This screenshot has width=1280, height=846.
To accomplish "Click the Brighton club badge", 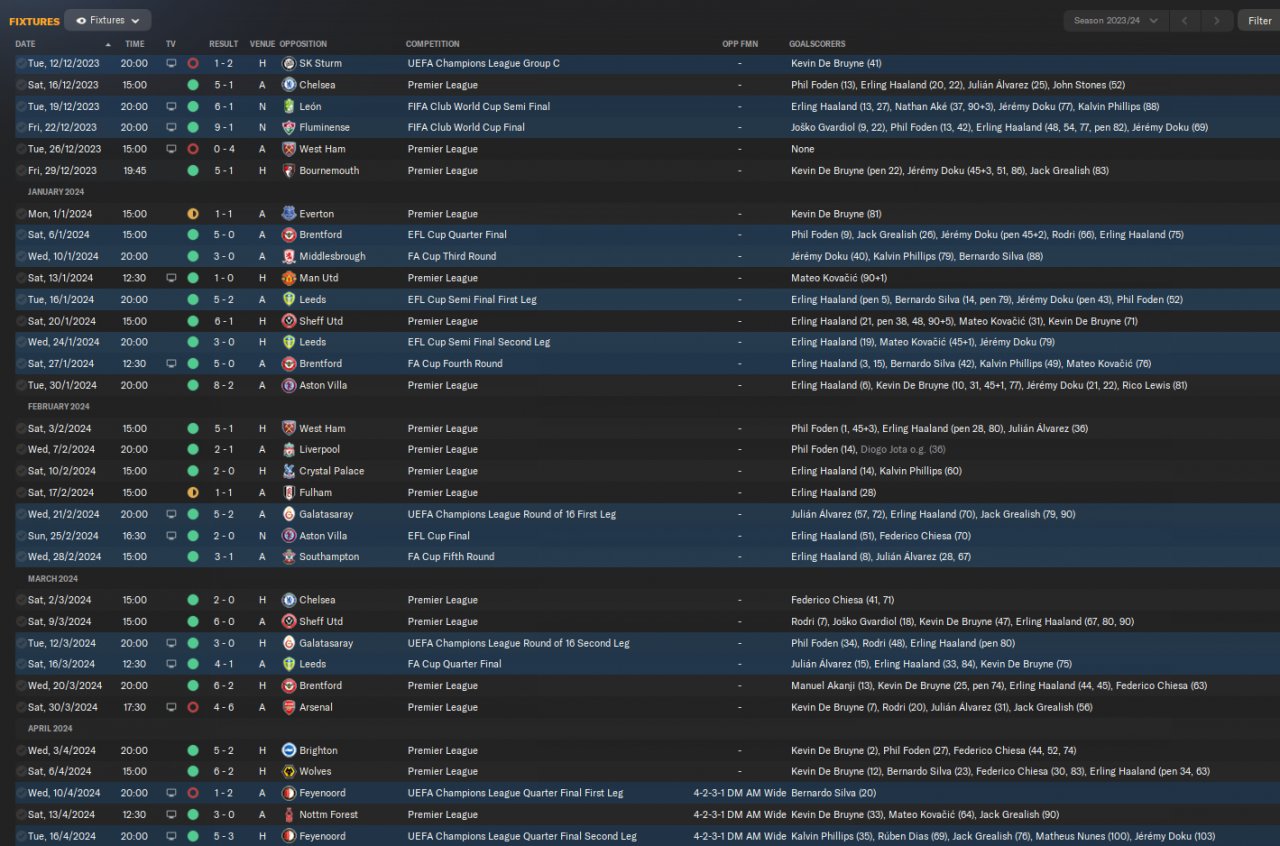I will coord(289,751).
